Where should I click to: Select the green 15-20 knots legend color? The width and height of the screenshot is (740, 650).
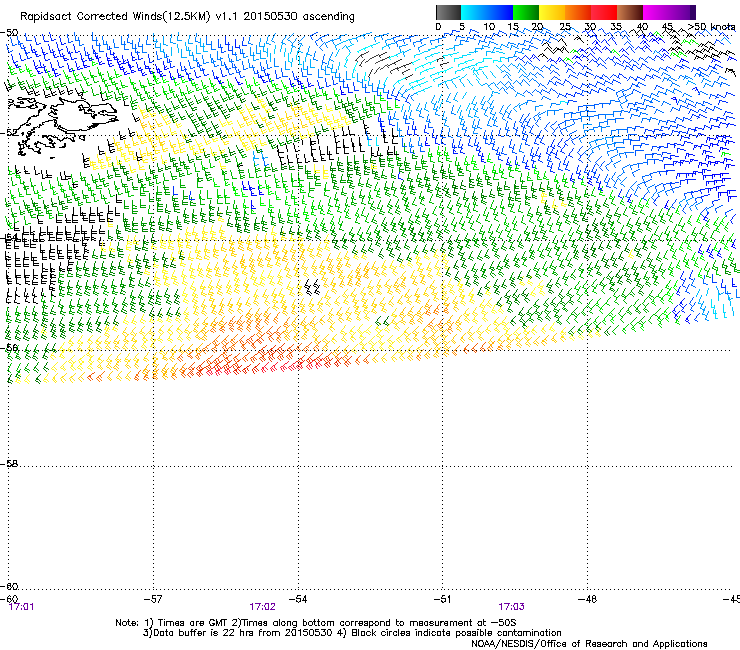coord(526,12)
